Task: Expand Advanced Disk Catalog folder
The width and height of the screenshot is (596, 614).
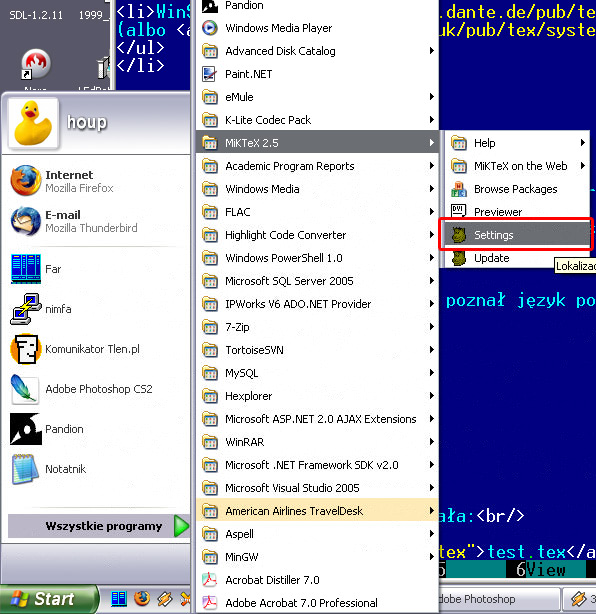Action: coord(317,51)
